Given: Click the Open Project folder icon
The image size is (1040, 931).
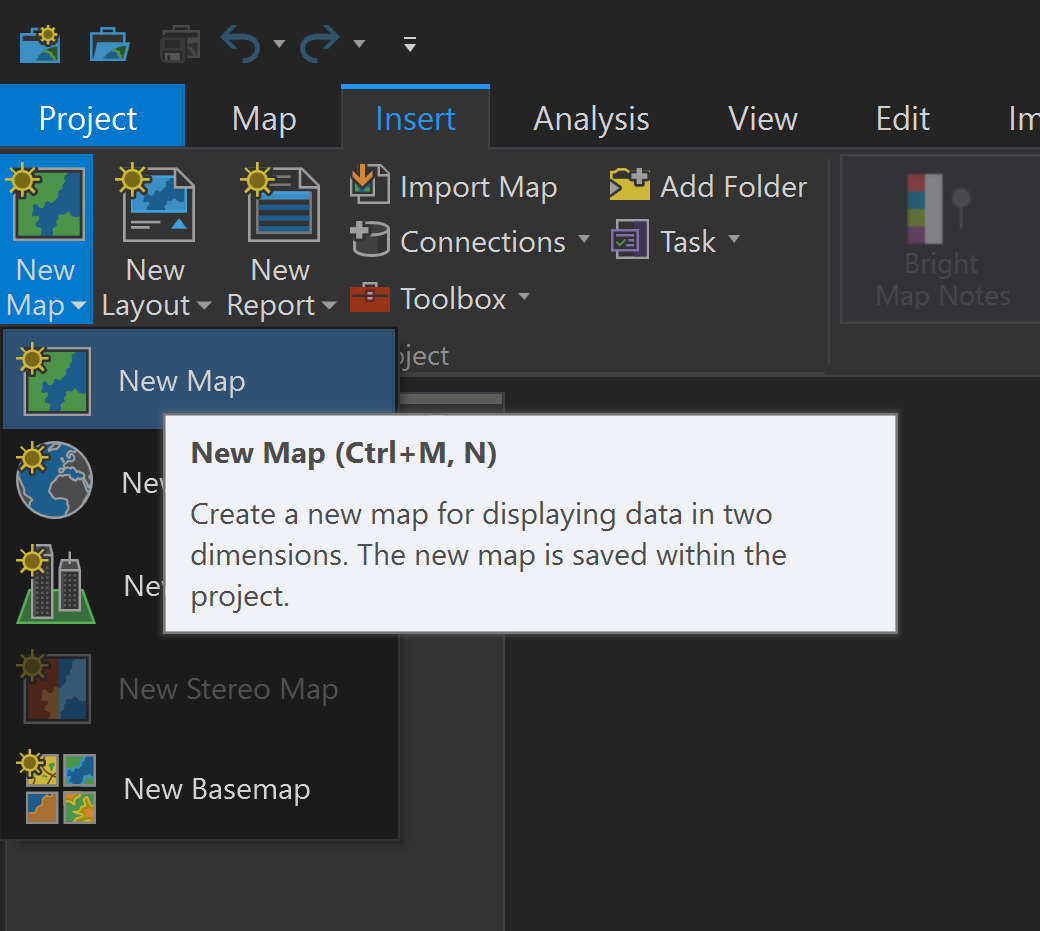Looking at the screenshot, I should click(108, 44).
